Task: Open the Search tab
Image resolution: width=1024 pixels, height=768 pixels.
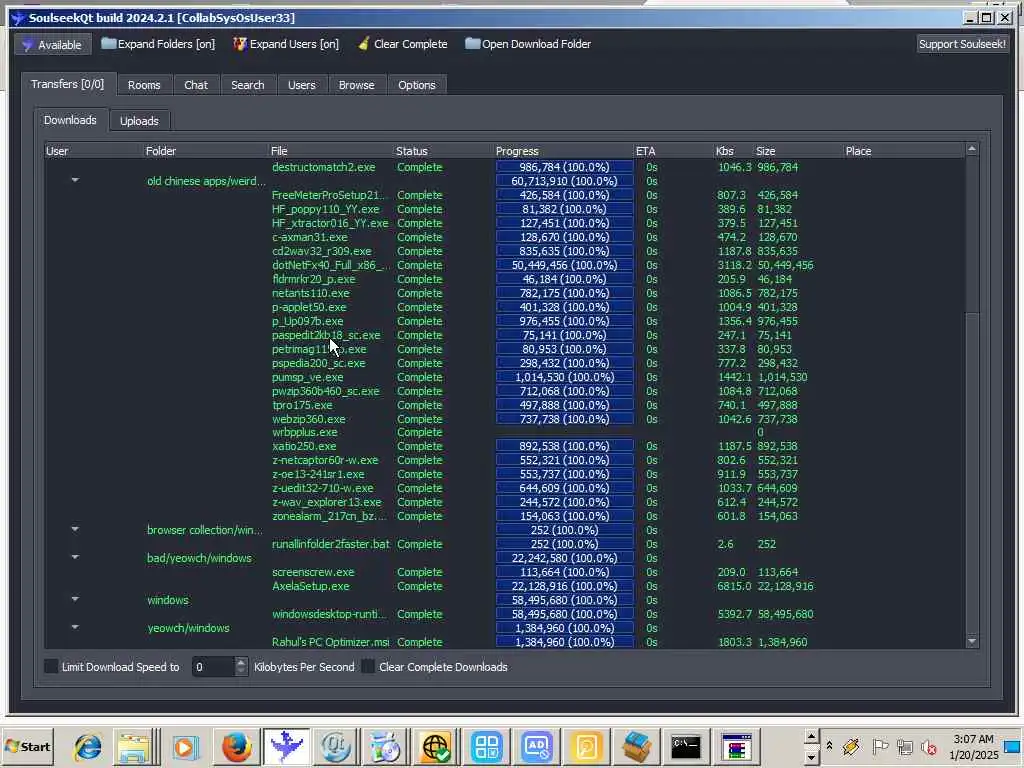Action: (x=248, y=85)
